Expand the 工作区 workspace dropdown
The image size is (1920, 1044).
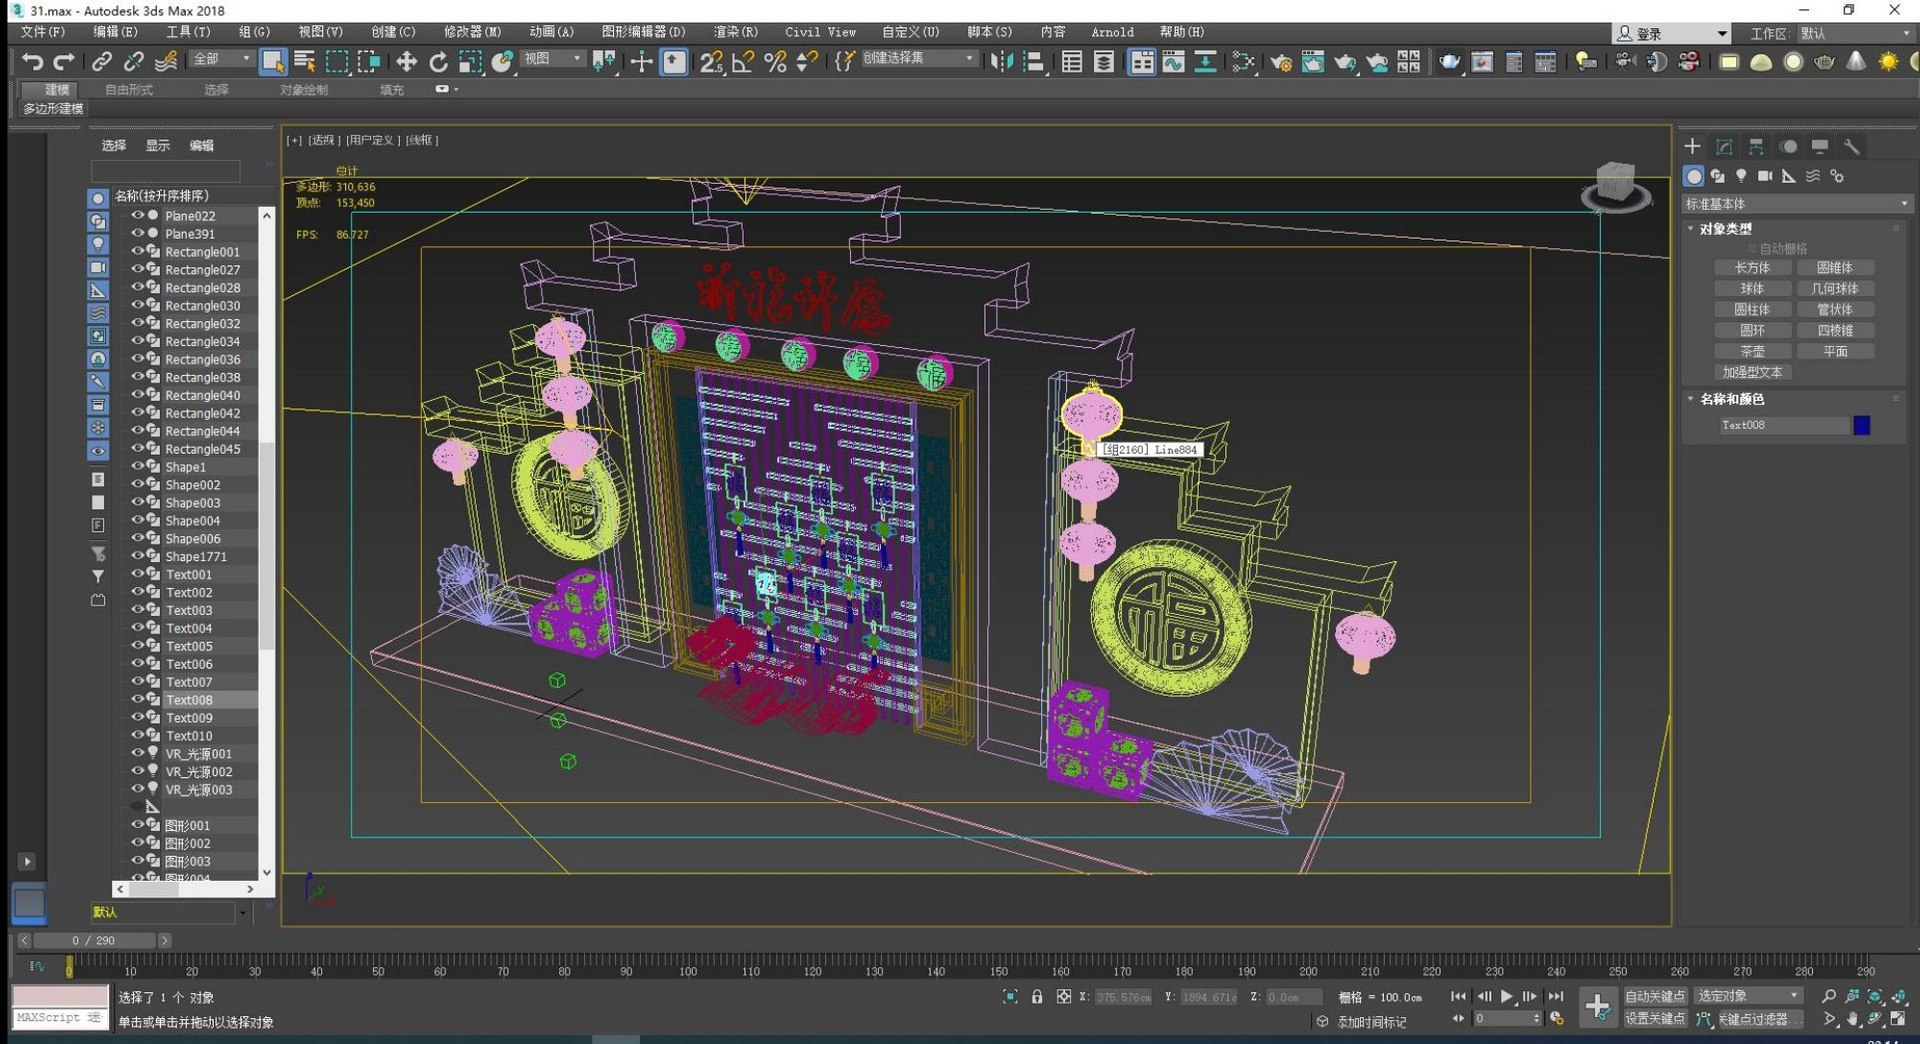click(x=1850, y=33)
